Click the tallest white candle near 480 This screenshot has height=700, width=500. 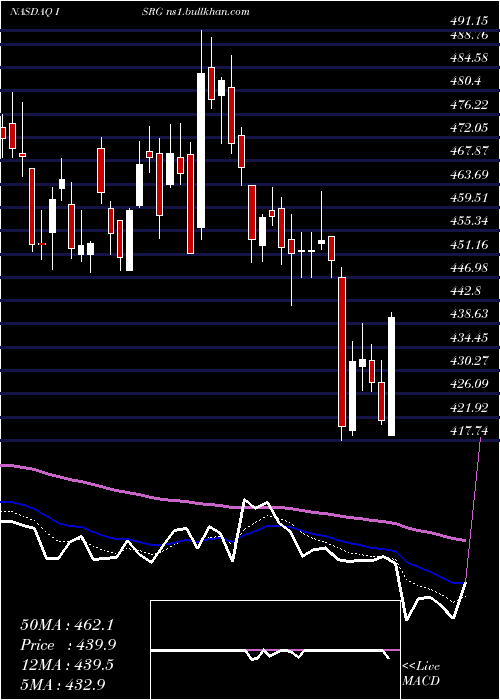[201, 150]
